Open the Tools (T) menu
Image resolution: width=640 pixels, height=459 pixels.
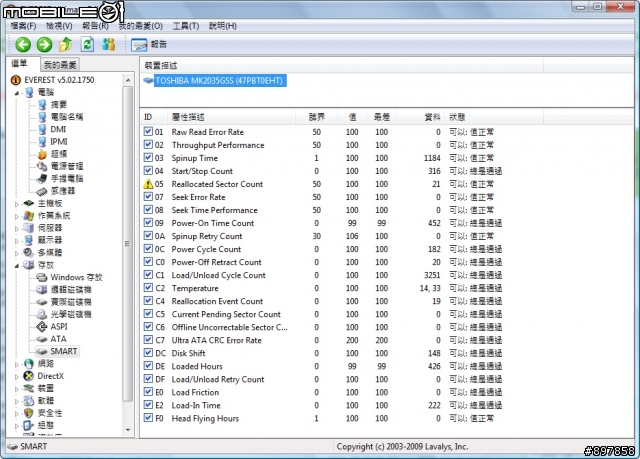coord(186,26)
